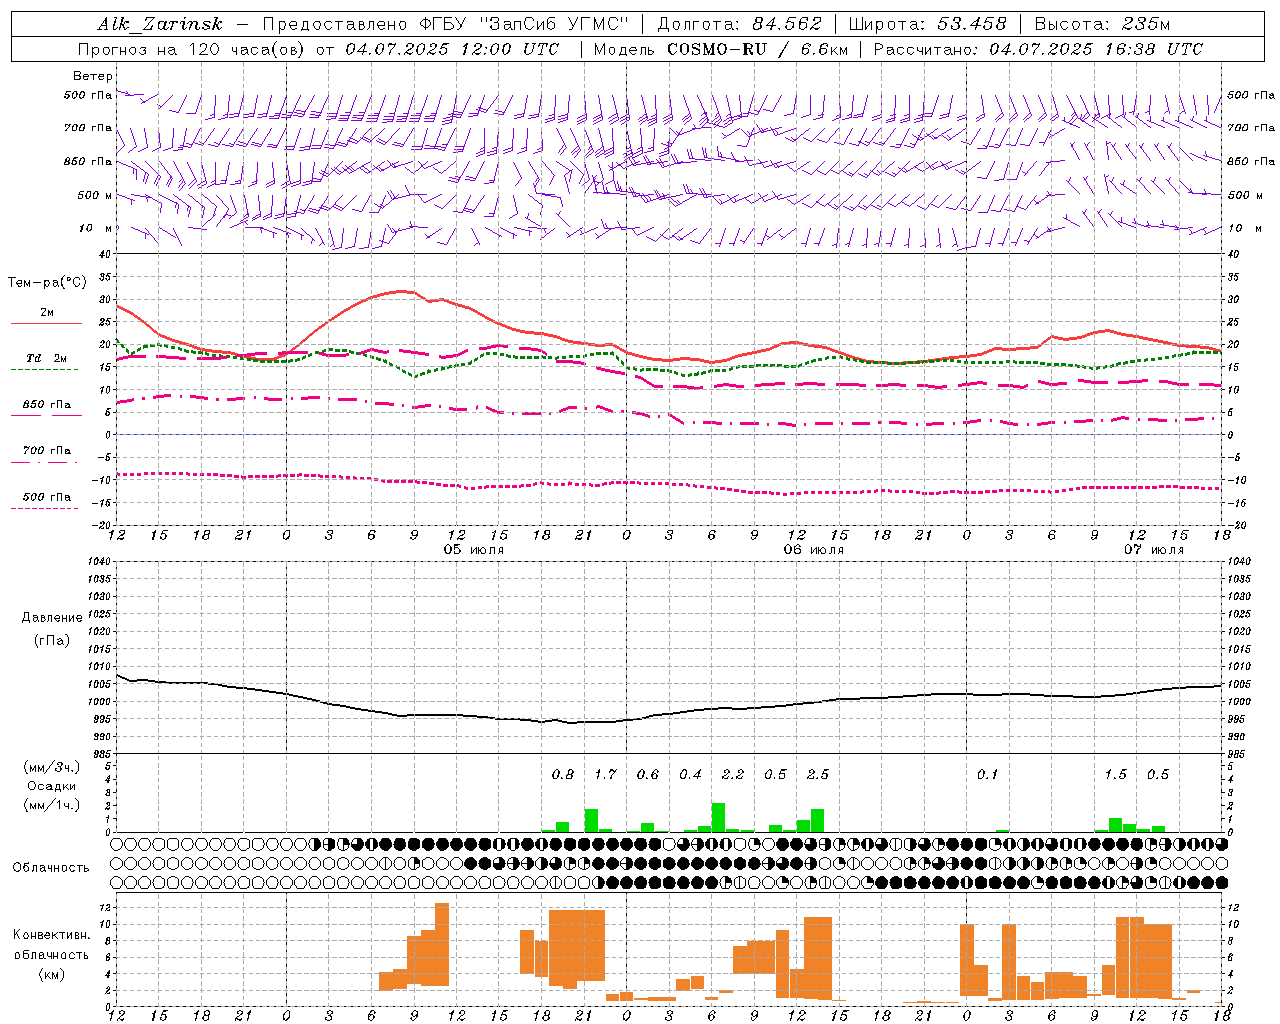Click the 2.2 precipitation total
Screen dimensions: 1280x1024
point(733,774)
